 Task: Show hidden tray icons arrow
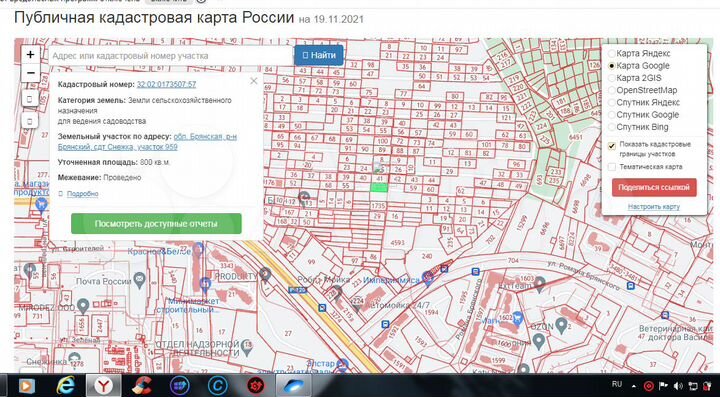(x=635, y=386)
